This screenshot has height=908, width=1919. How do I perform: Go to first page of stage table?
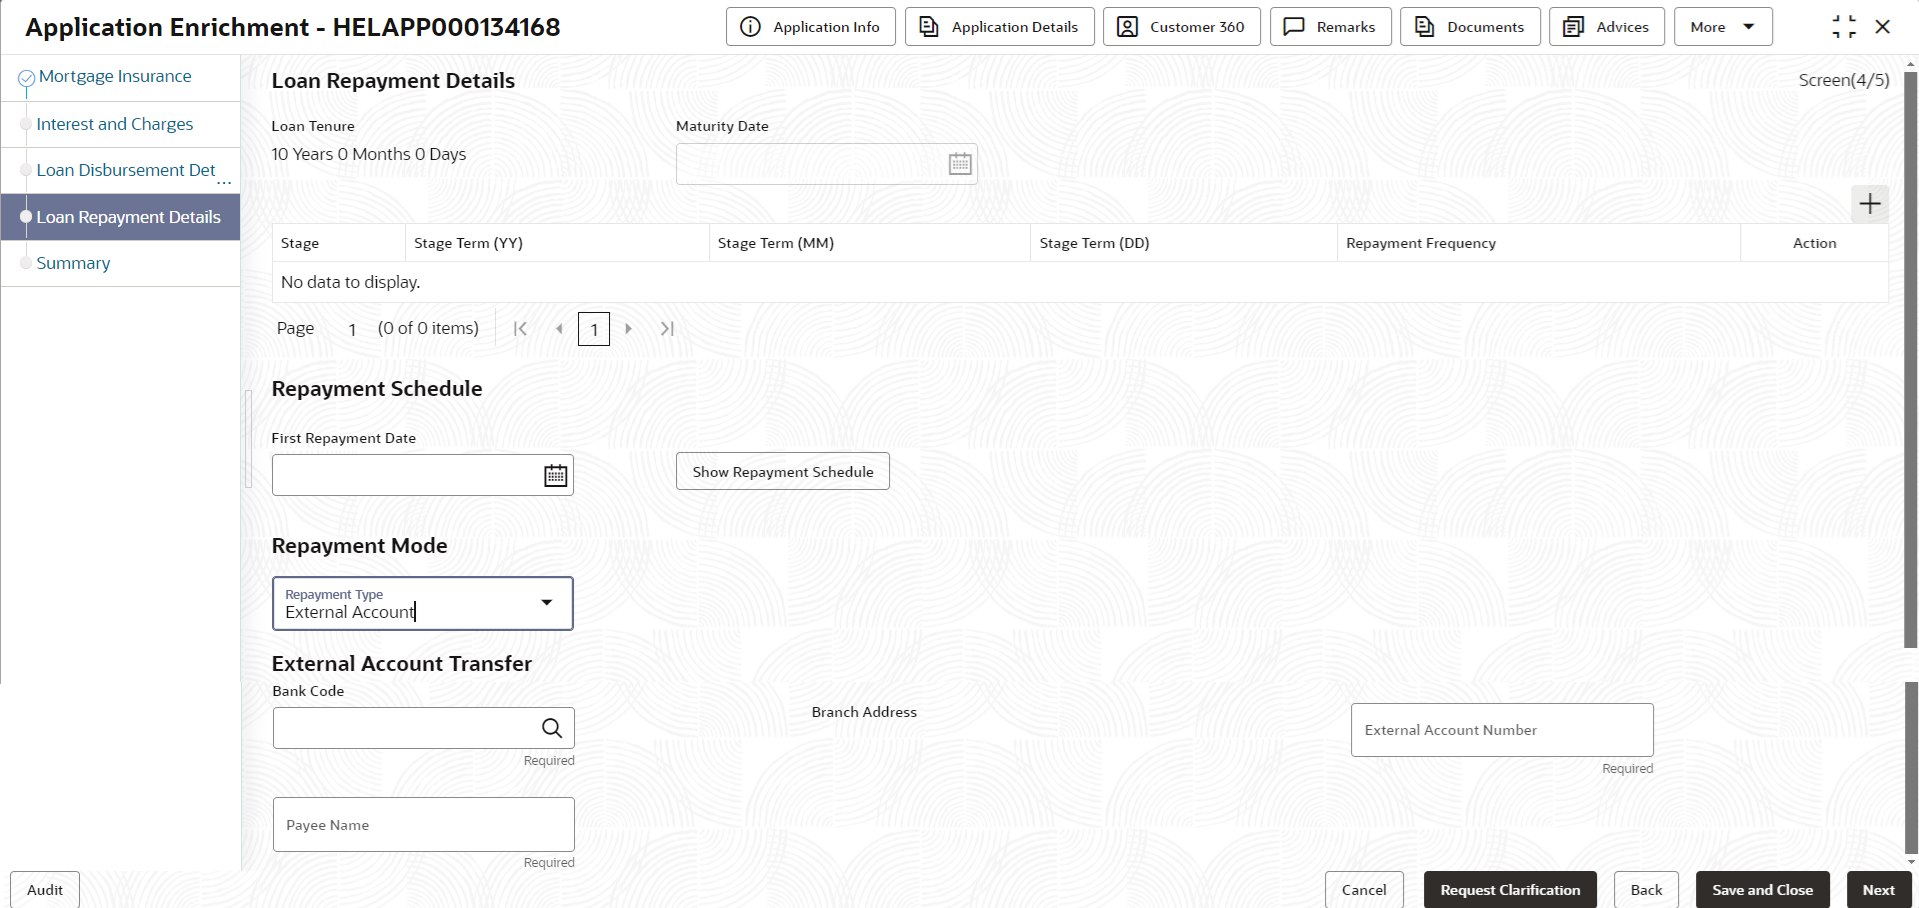click(520, 328)
